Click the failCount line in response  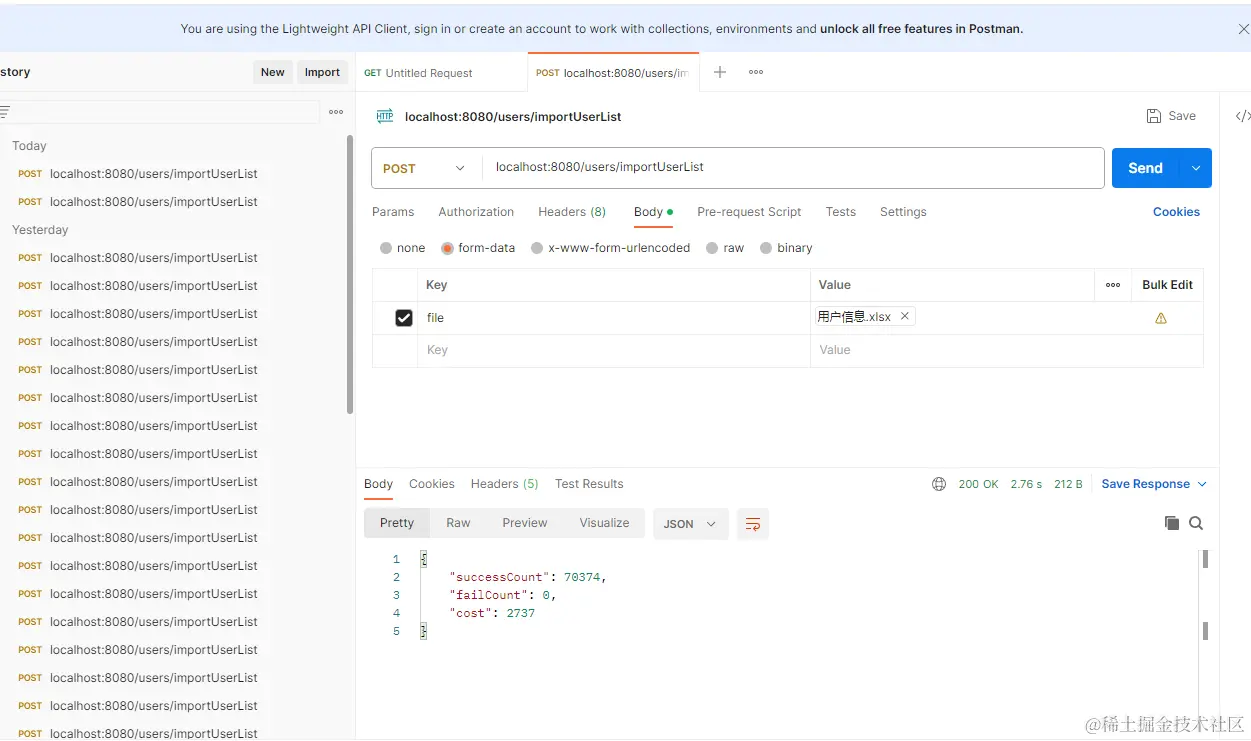click(x=502, y=595)
